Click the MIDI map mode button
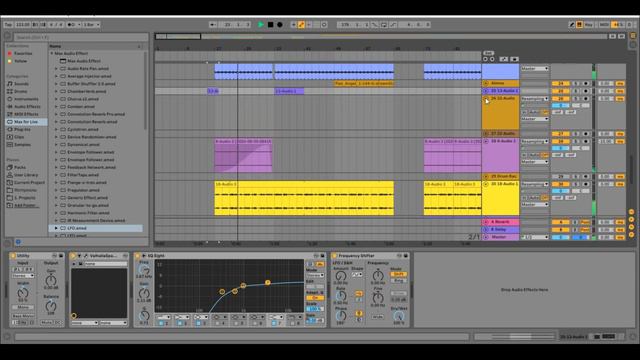640x360 pixels. [604, 24]
